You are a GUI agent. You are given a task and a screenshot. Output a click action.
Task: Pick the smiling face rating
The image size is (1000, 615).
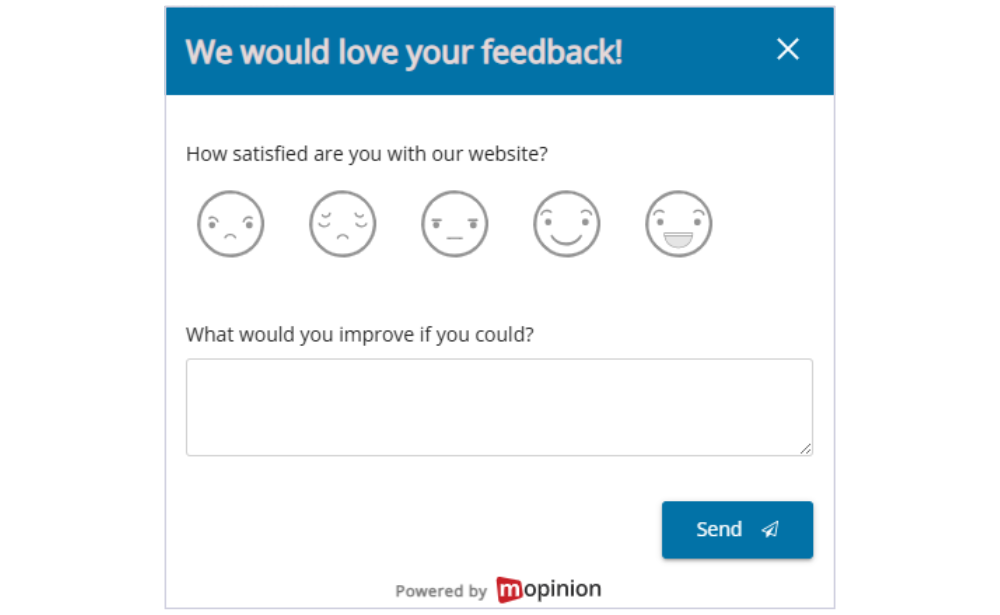(x=566, y=223)
